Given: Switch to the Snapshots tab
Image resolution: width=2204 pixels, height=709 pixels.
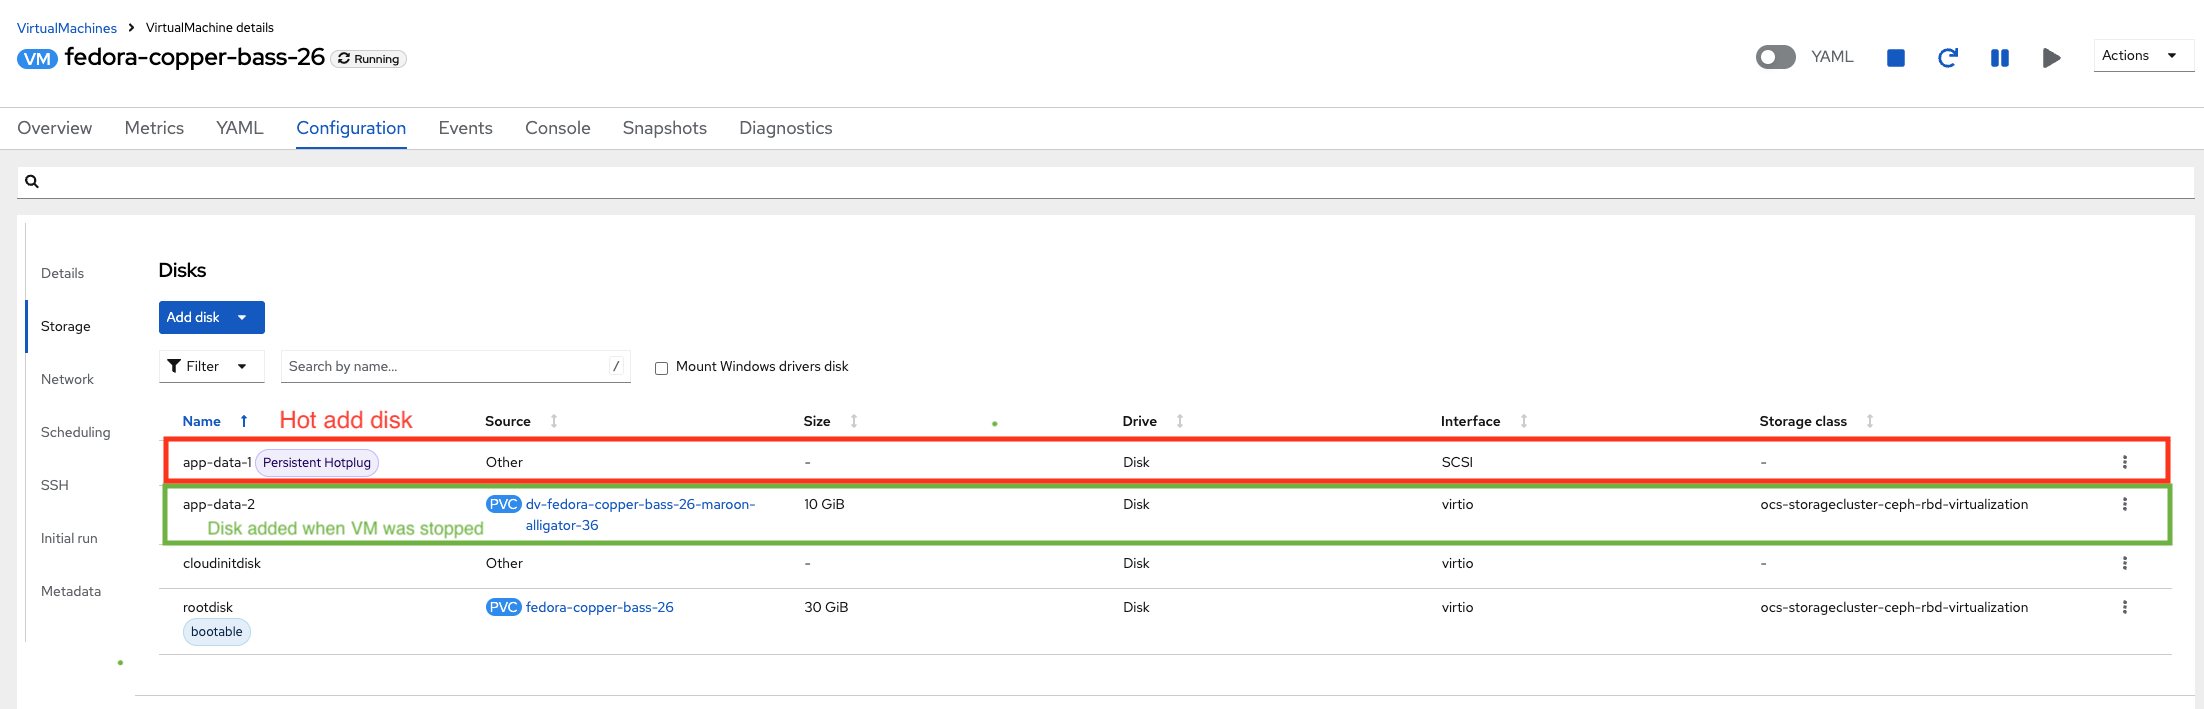Looking at the screenshot, I should [x=664, y=128].
